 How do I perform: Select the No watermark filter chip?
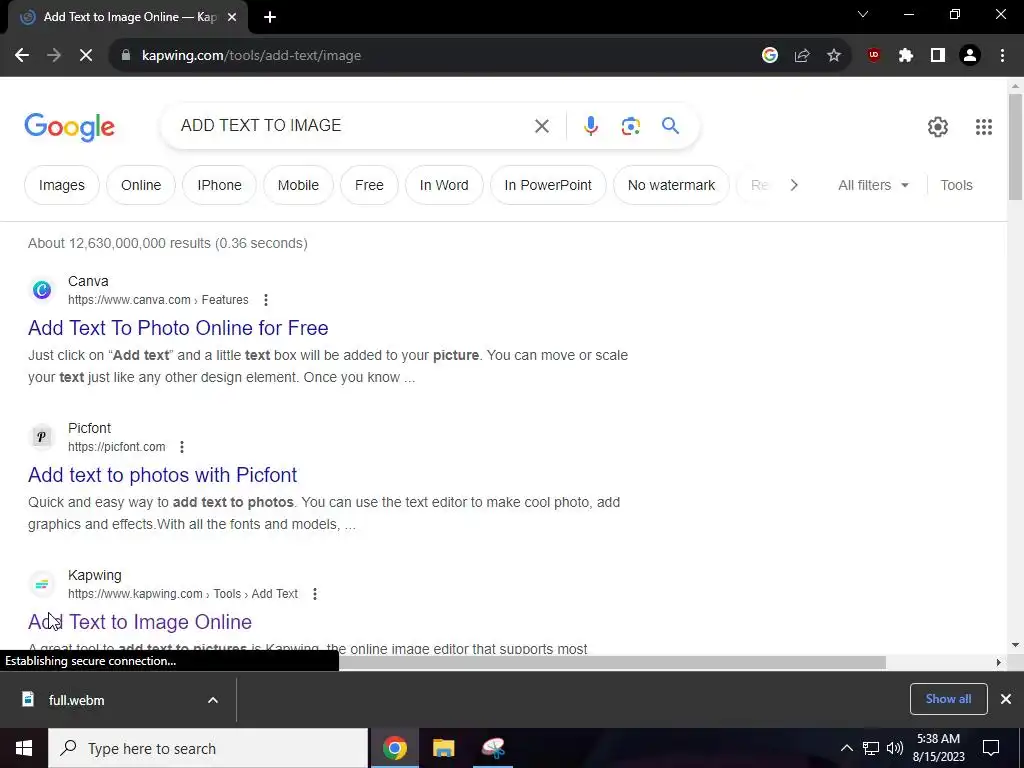point(671,185)
